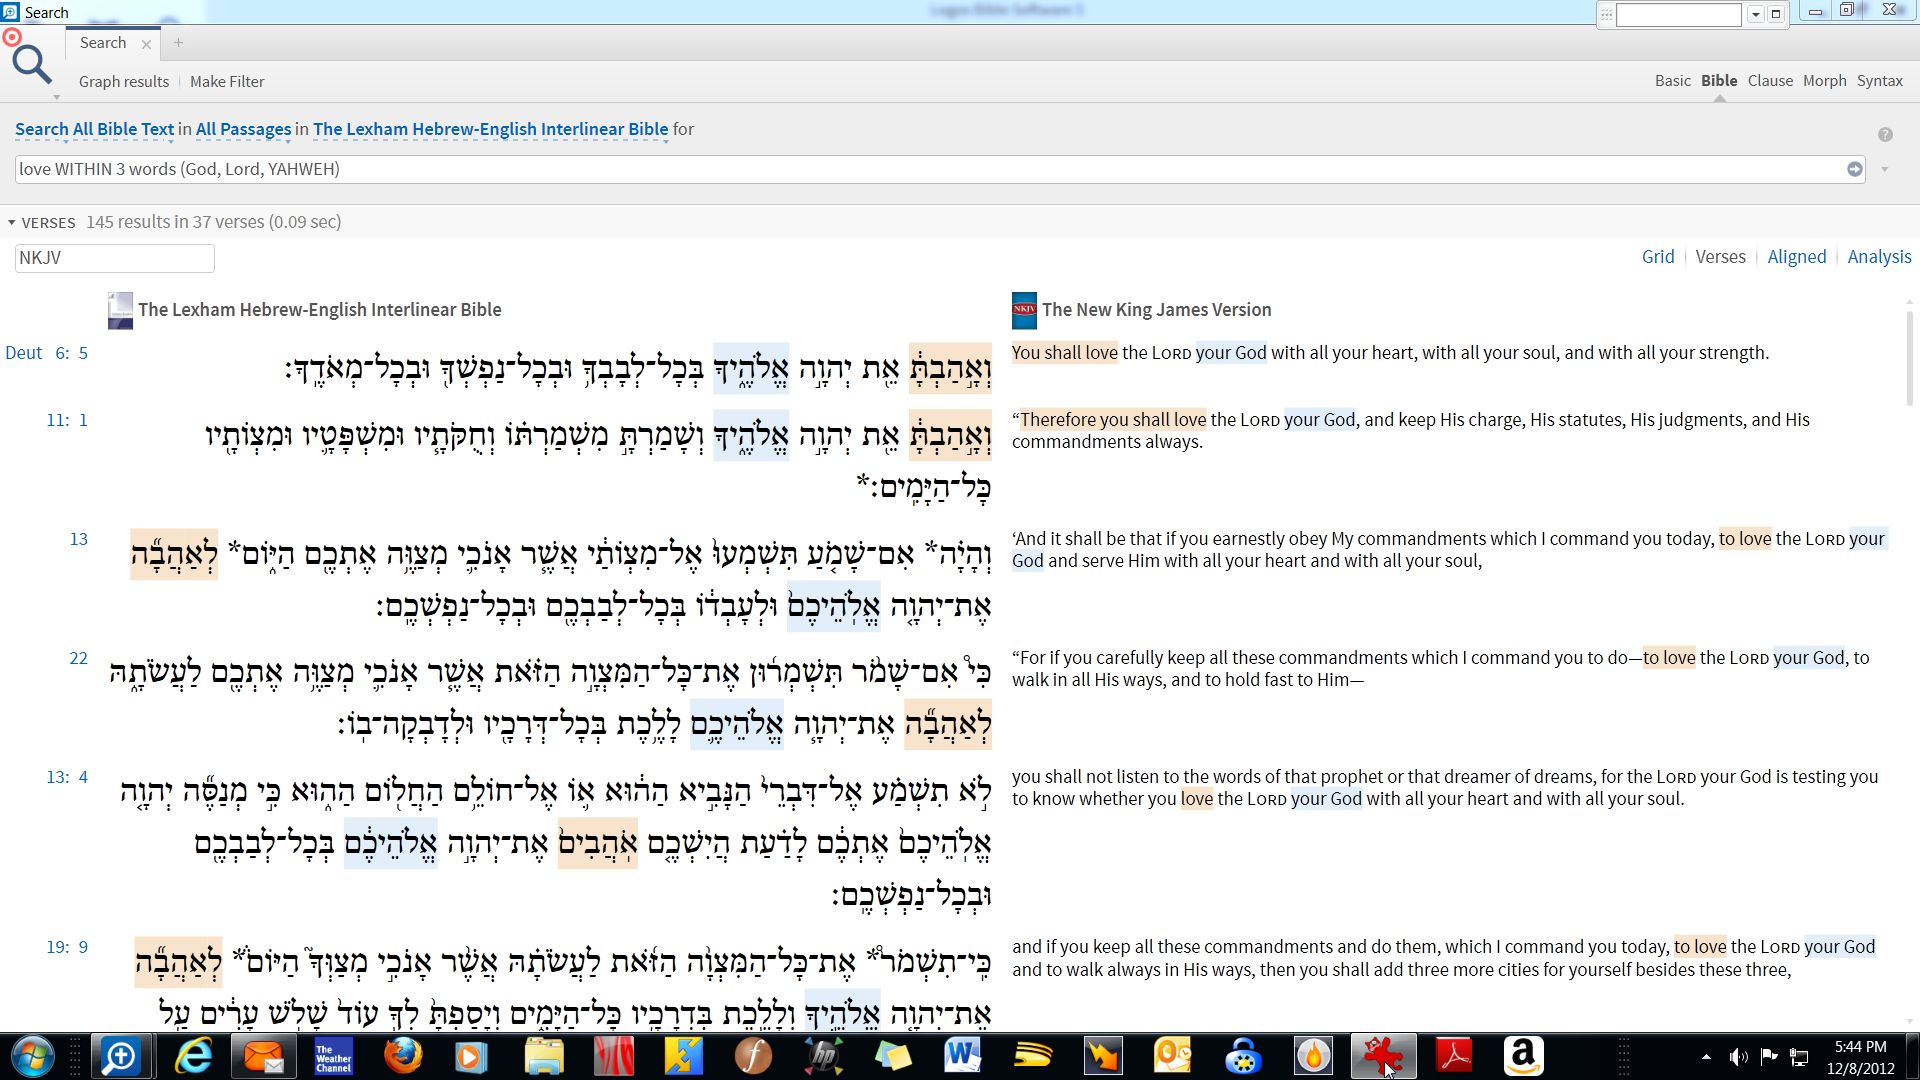
Task: Click the 22 verse reference number
Action: (78, 658)
